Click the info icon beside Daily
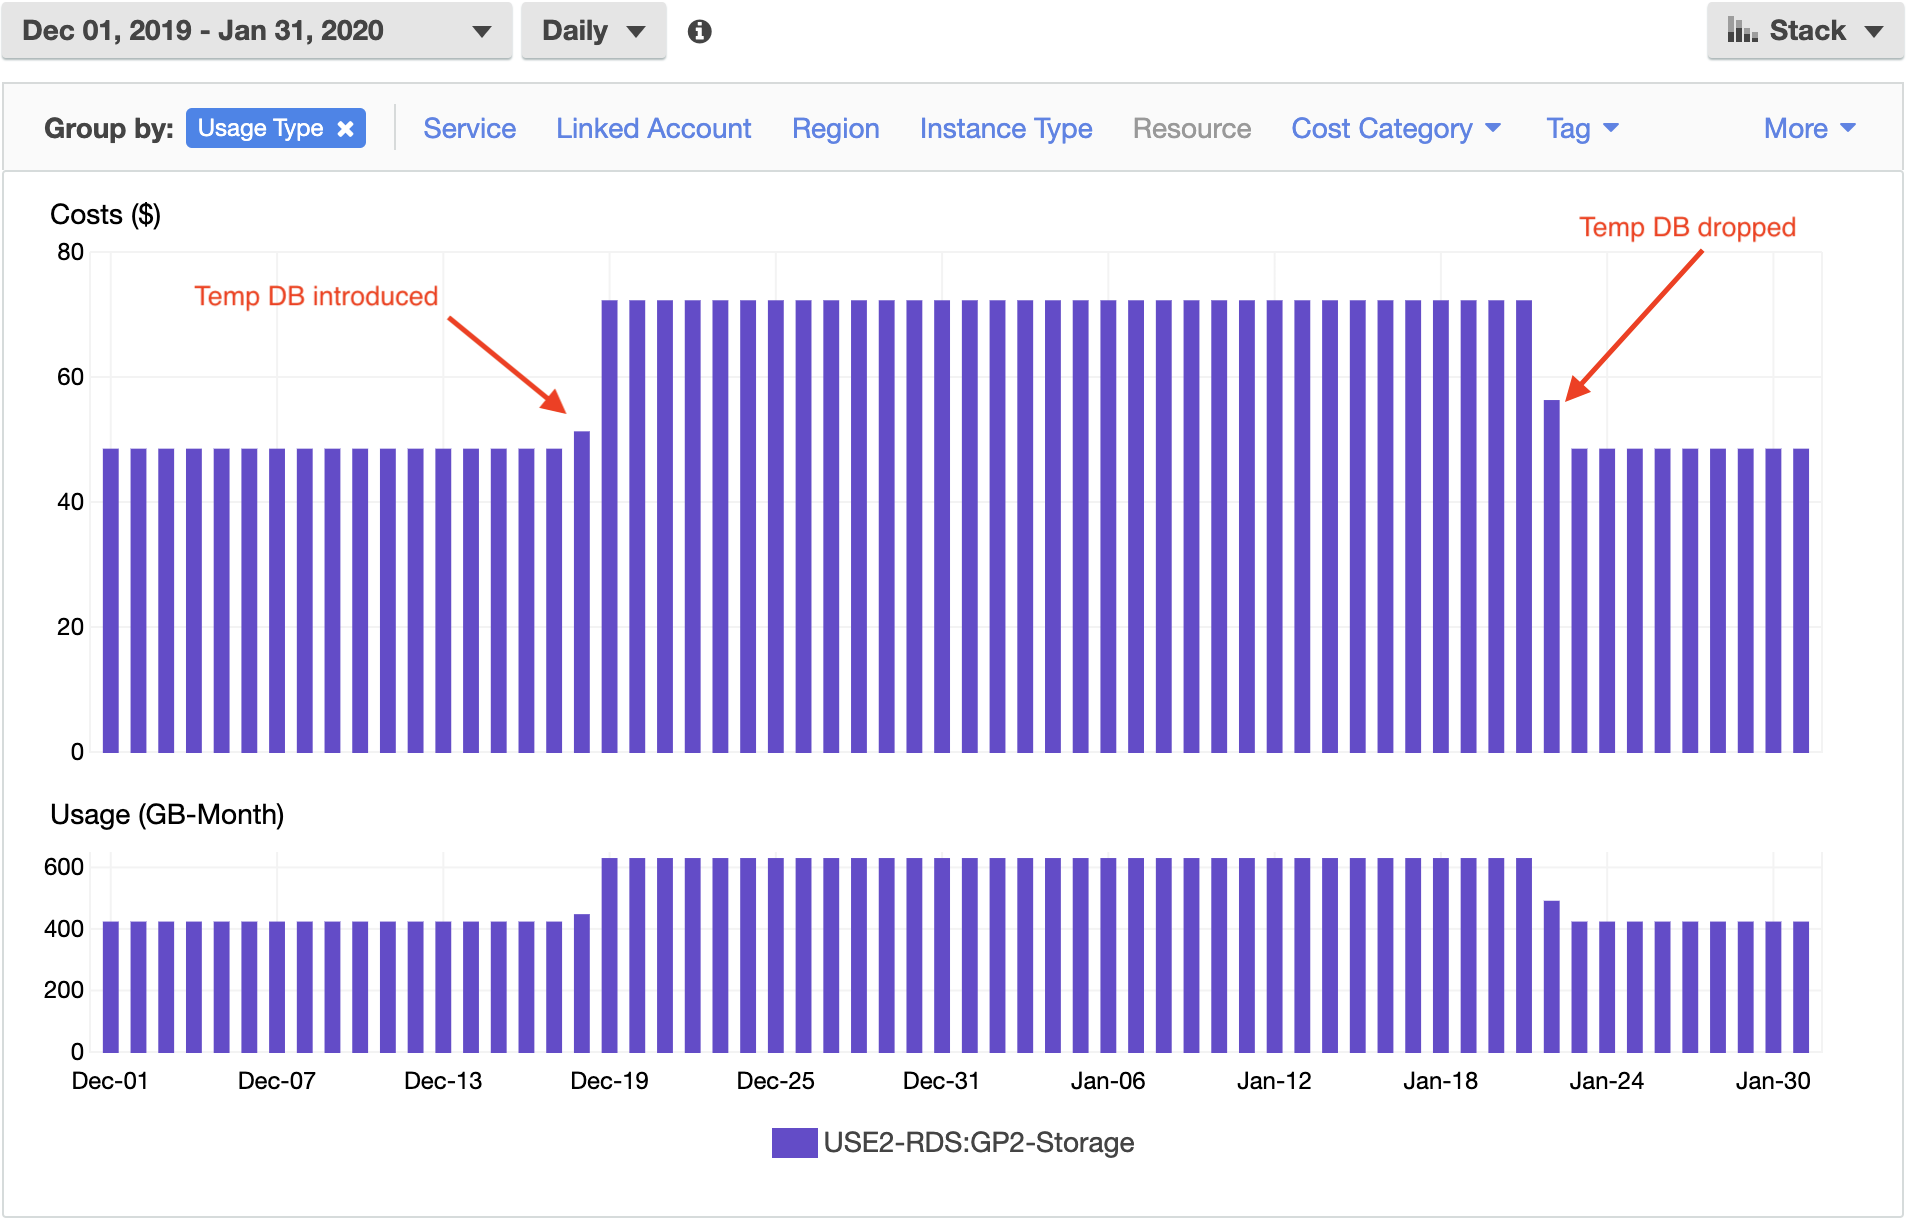1906x1220 pixels. 699,32
